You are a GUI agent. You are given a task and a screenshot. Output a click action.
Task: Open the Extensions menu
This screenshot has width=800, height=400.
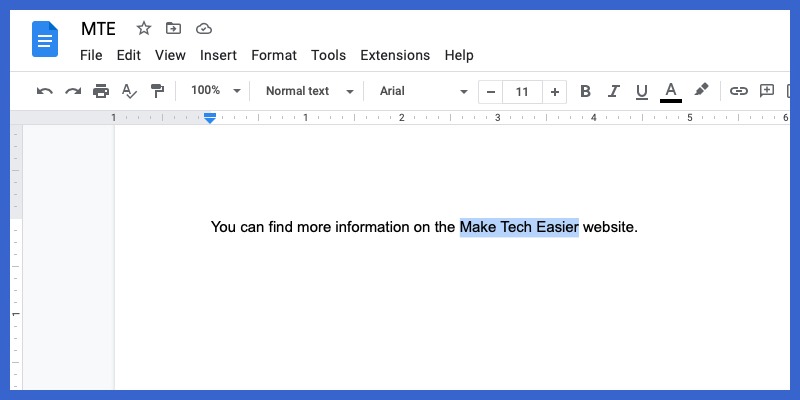coord(395,55)
